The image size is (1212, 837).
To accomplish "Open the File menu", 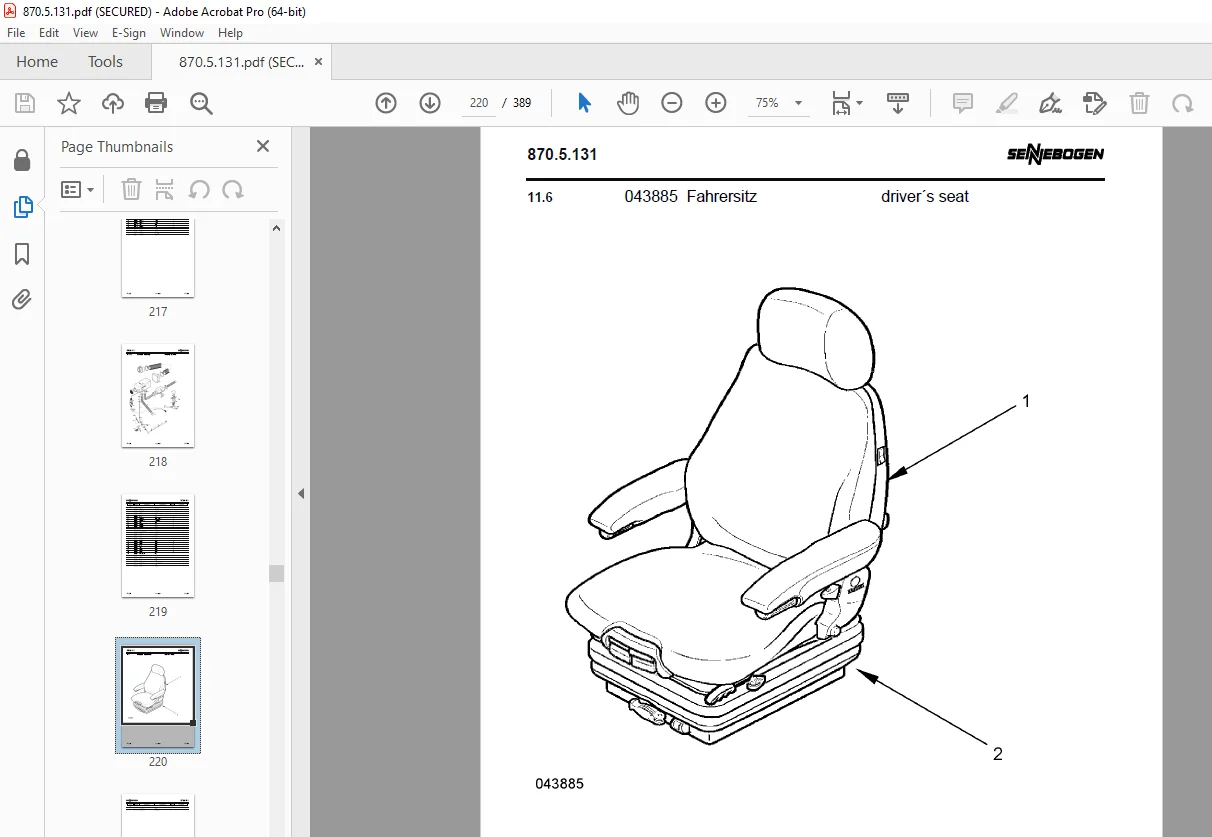I will pos(16,33).
